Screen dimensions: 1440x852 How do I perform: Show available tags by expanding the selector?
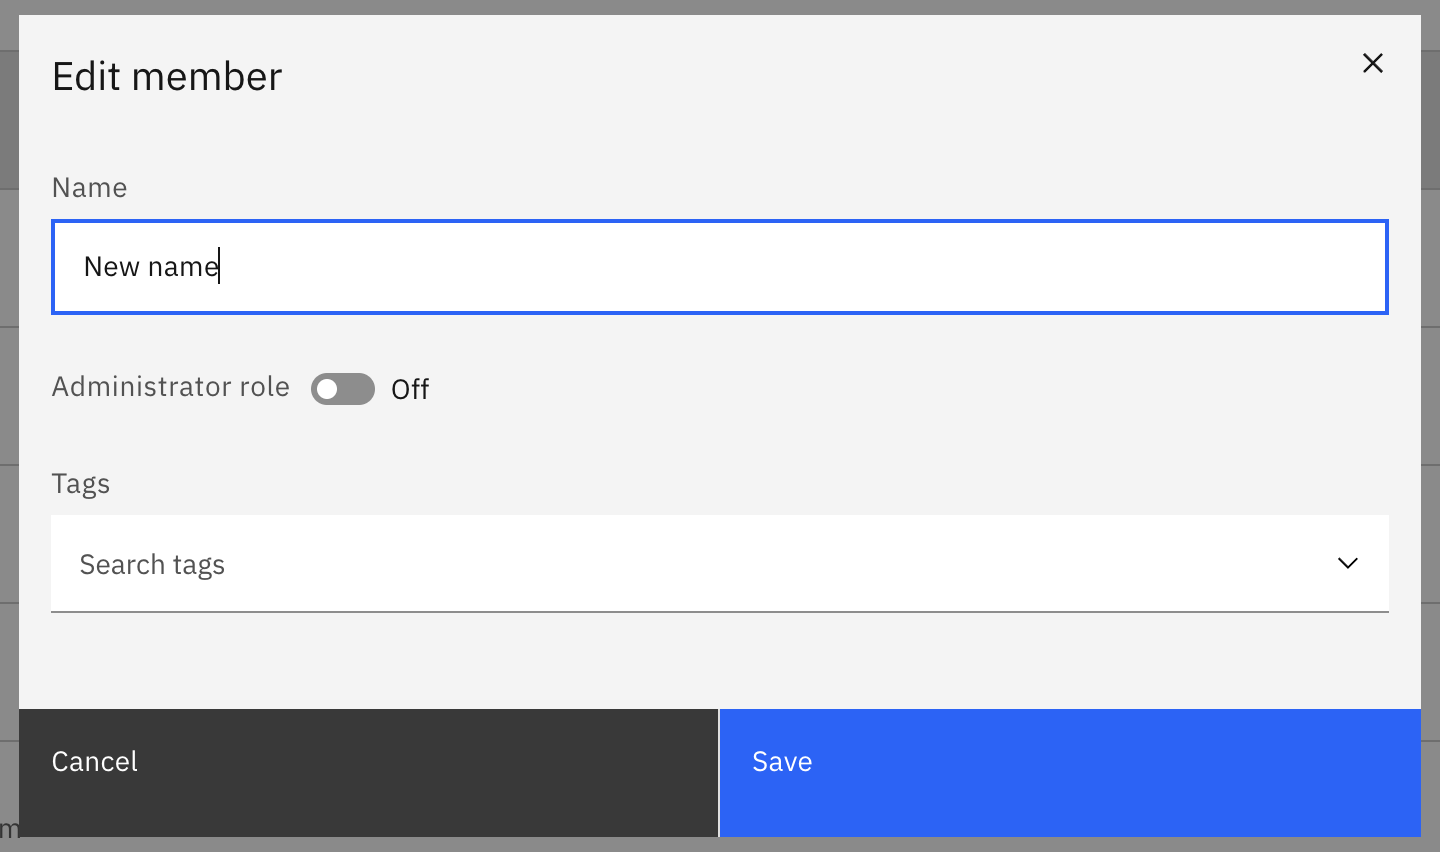[x=1347, y=563]
